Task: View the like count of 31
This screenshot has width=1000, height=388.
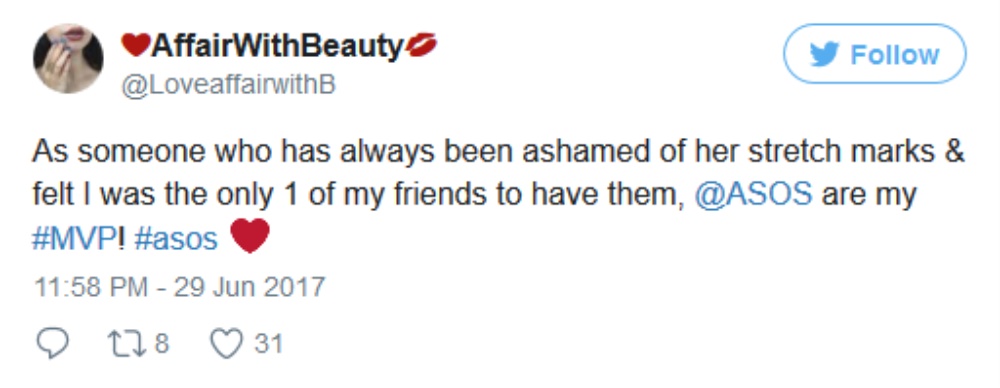Action: (x=268, y=345)
